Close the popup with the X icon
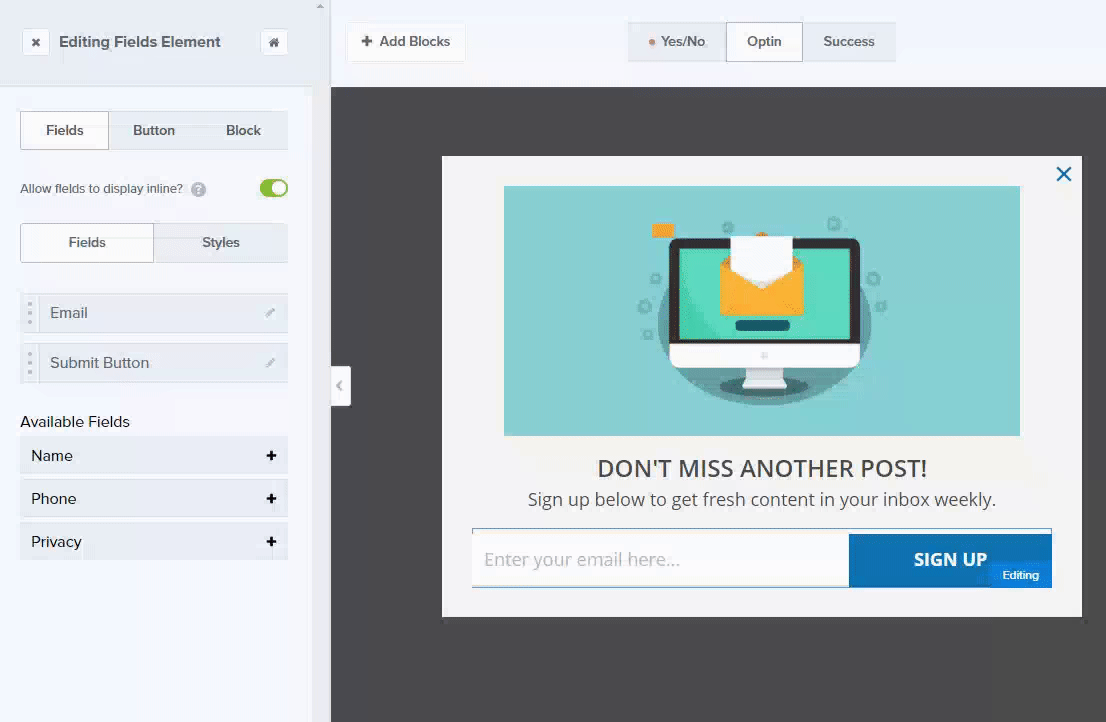The height and width of the screenshot is (722, 1106). click(1063, 174)
